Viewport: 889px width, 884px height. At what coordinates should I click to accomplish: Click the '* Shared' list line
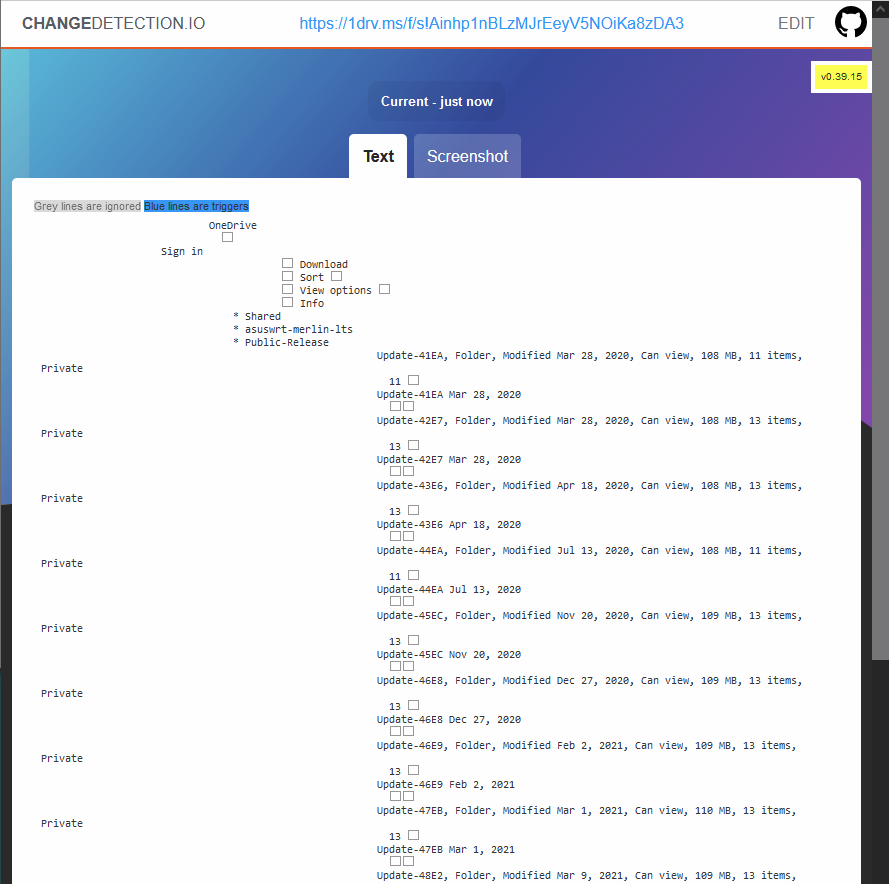257,316
